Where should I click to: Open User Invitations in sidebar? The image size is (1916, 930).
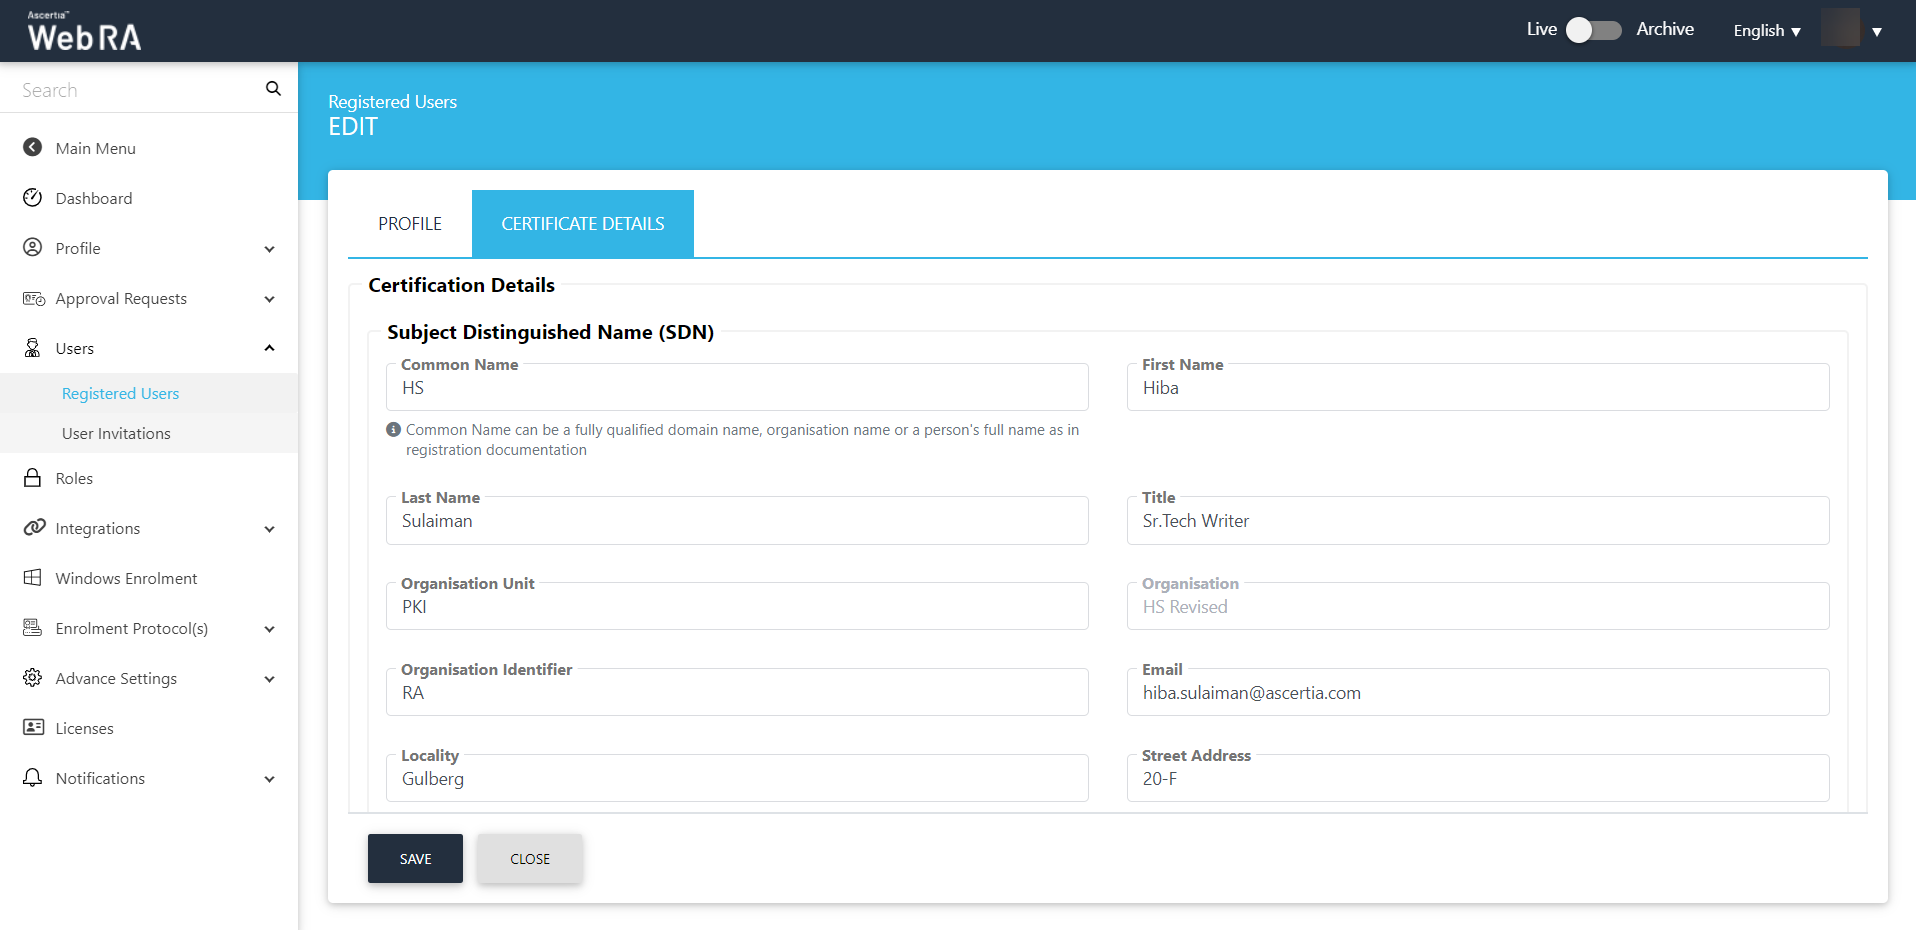click(116, 433)
